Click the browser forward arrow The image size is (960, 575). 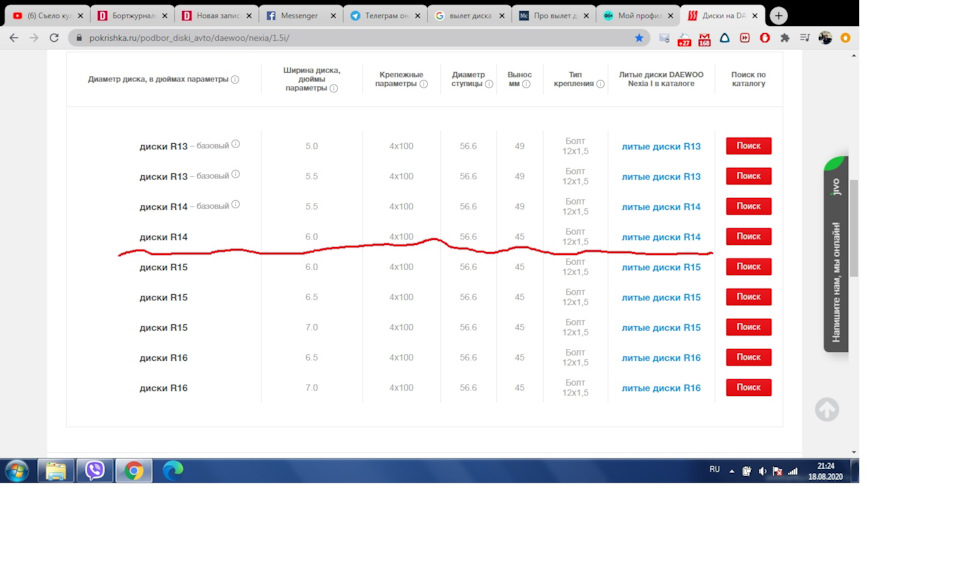tap(34, 38)
